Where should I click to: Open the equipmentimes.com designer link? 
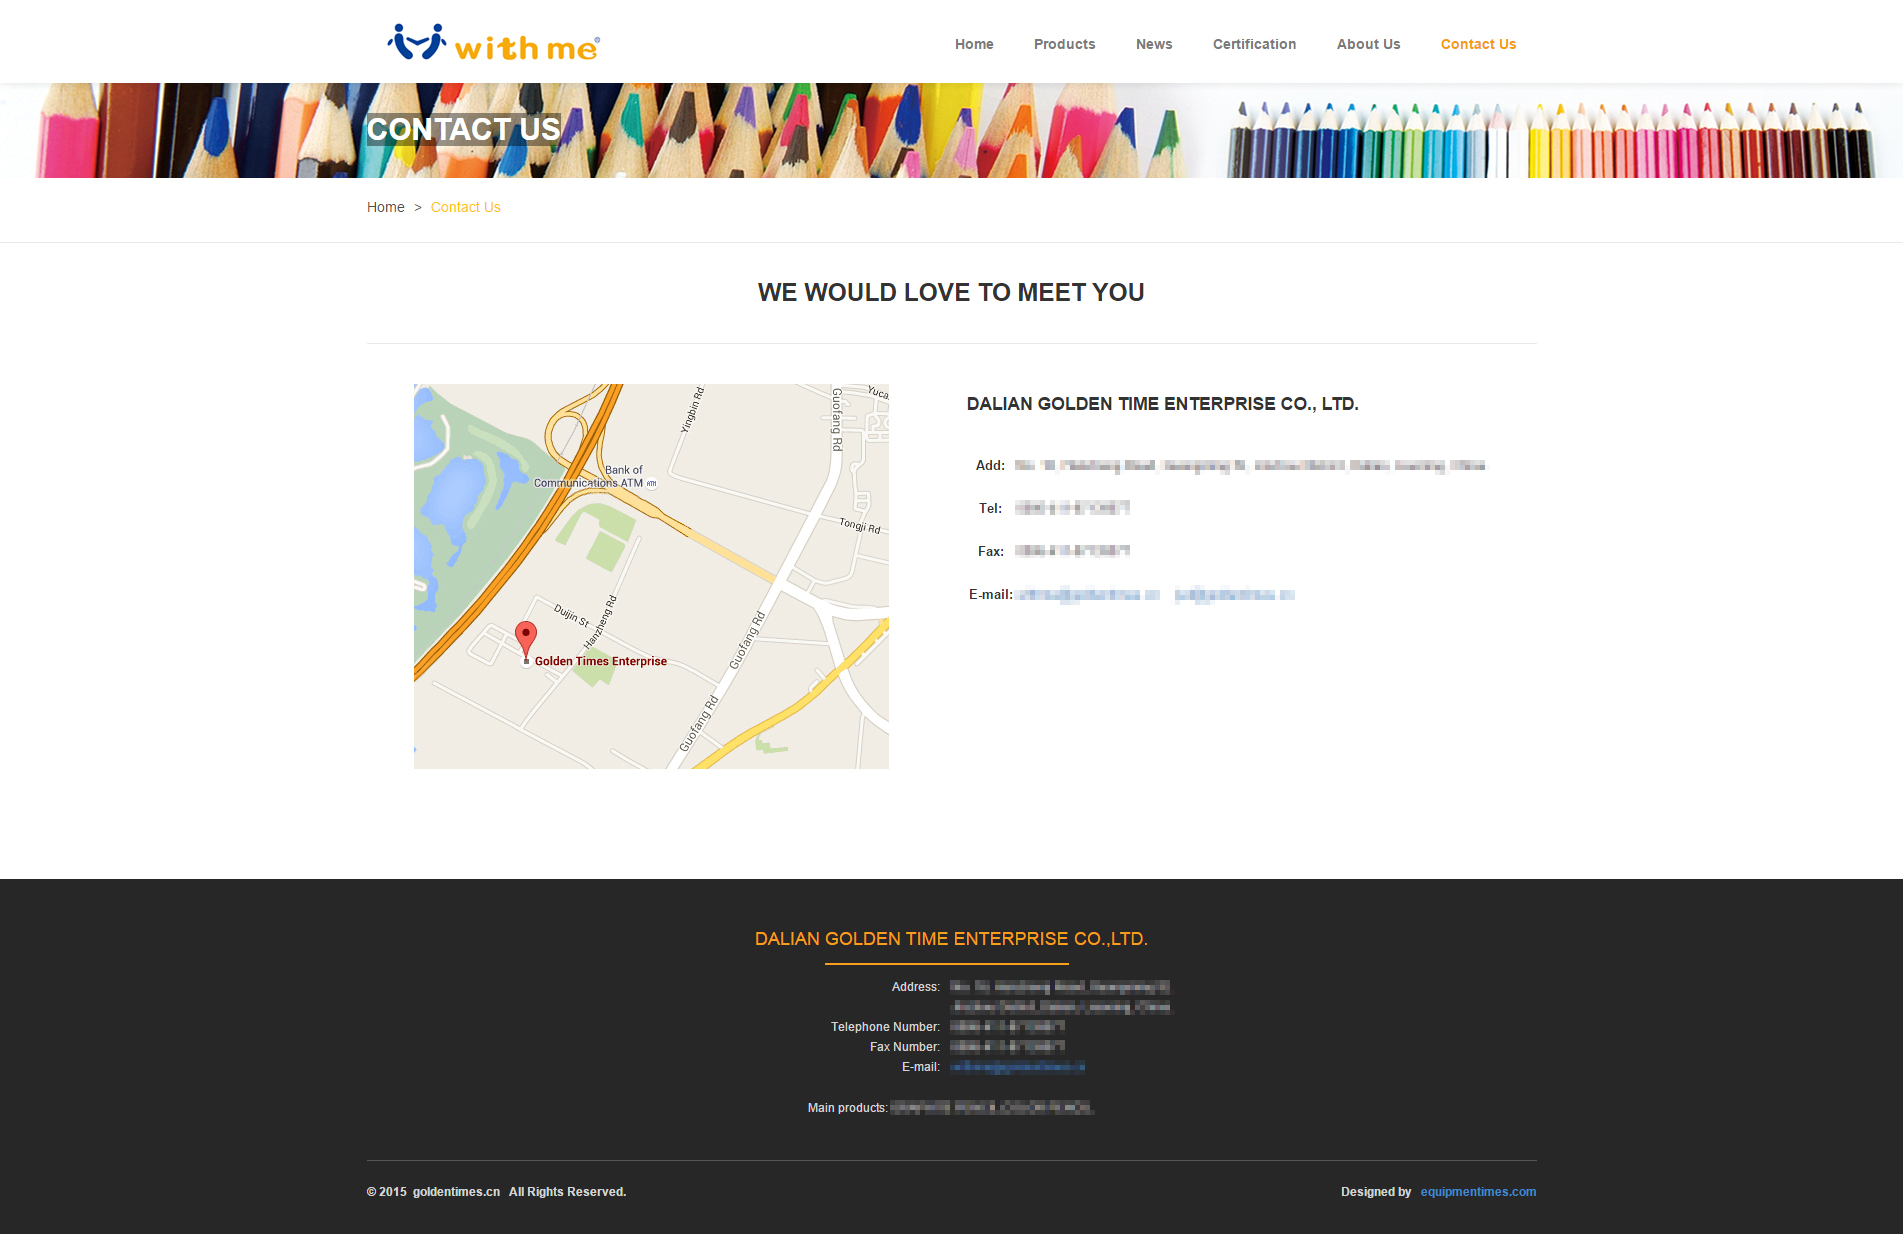coord(1477,1191)
